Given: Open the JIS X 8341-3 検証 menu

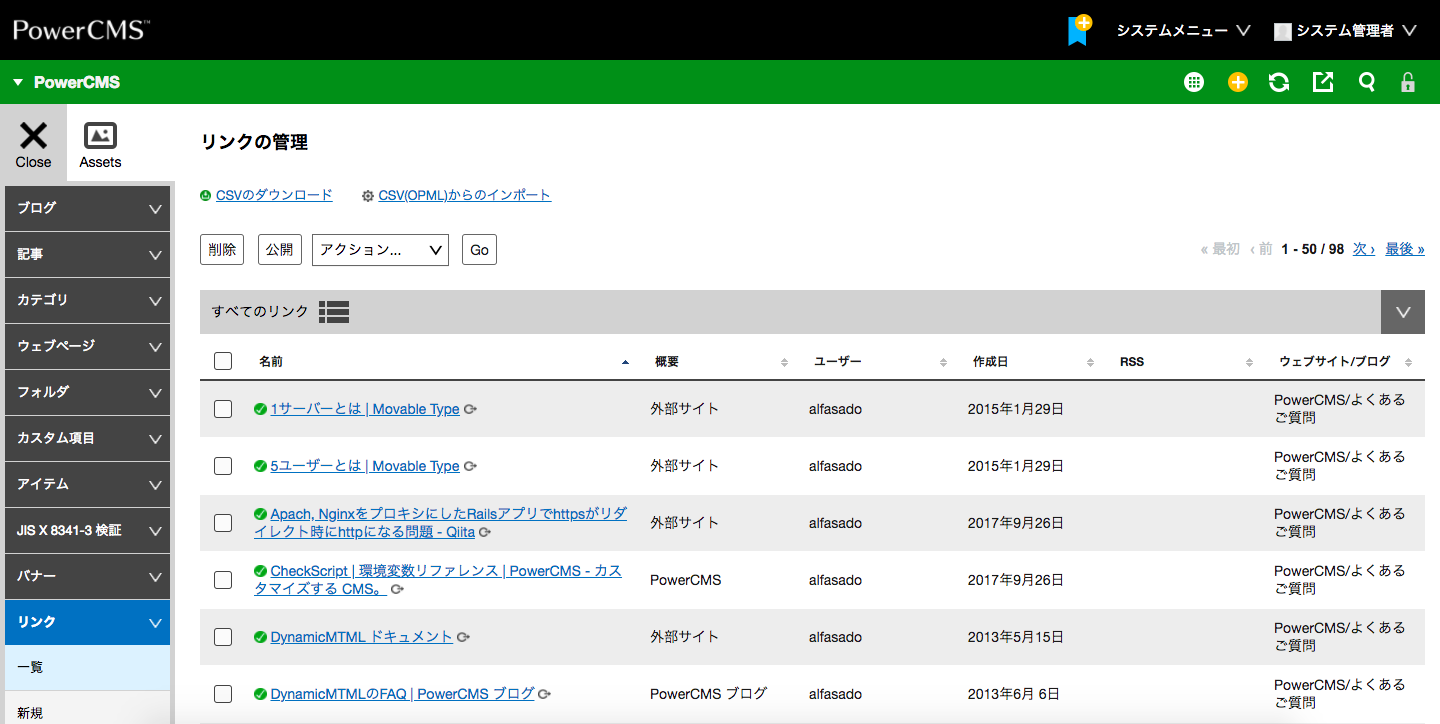Looking at the screenshot, I should (x=87, y=530).
